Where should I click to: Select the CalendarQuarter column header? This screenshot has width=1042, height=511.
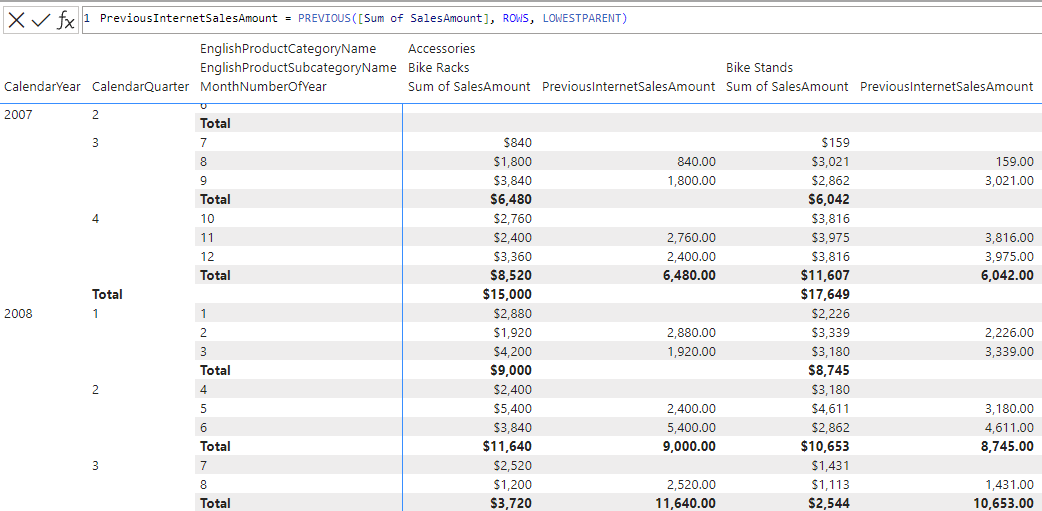140,87
